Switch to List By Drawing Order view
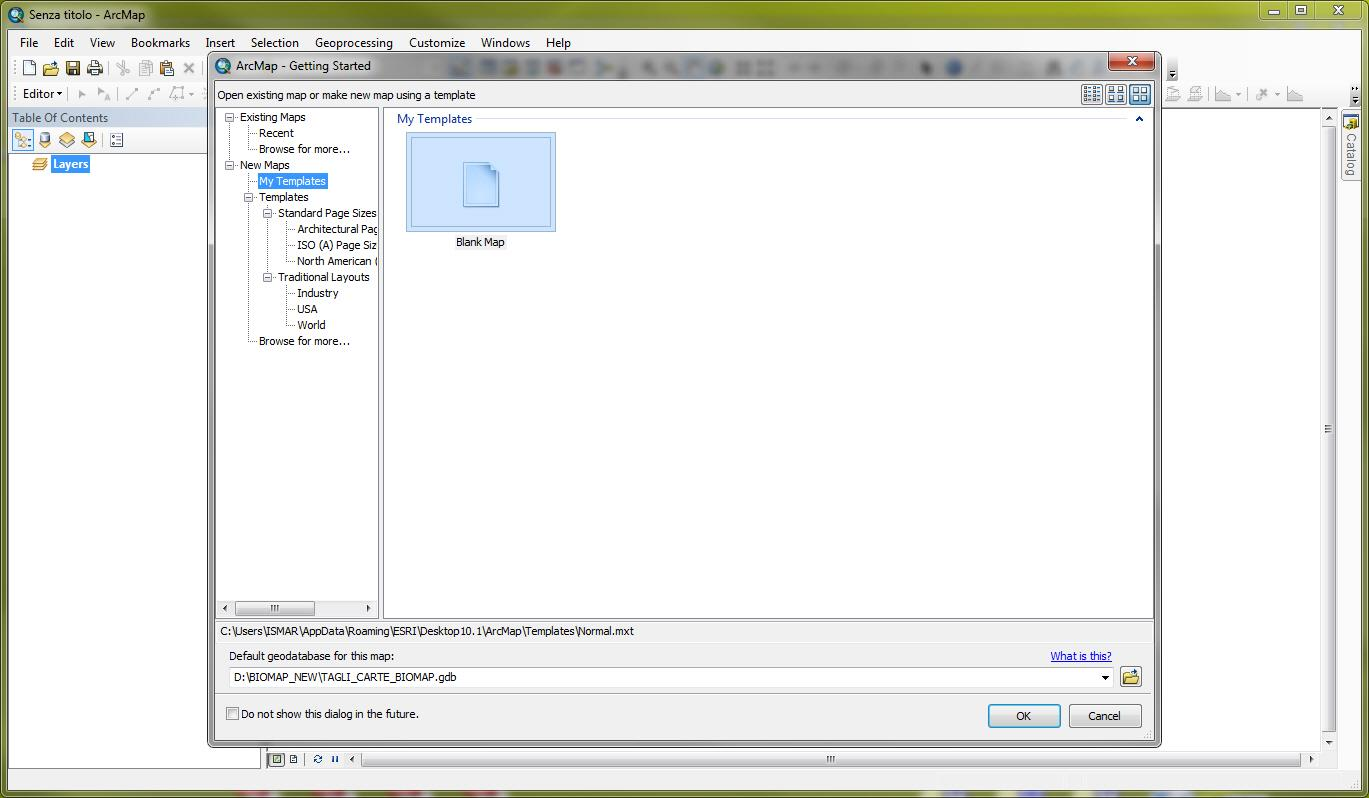The height and width of the screenshot is (798, 1369). [x=23, y=141]
